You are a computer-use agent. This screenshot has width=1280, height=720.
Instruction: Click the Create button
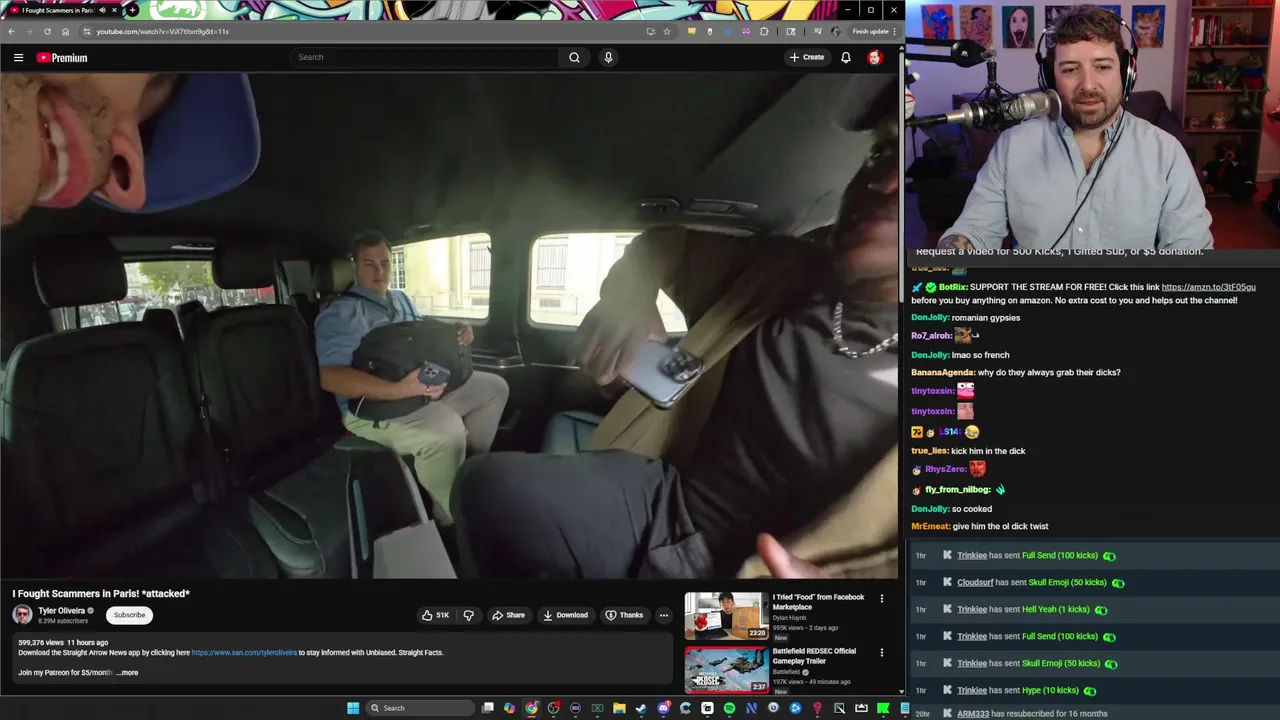pos(807,57)
